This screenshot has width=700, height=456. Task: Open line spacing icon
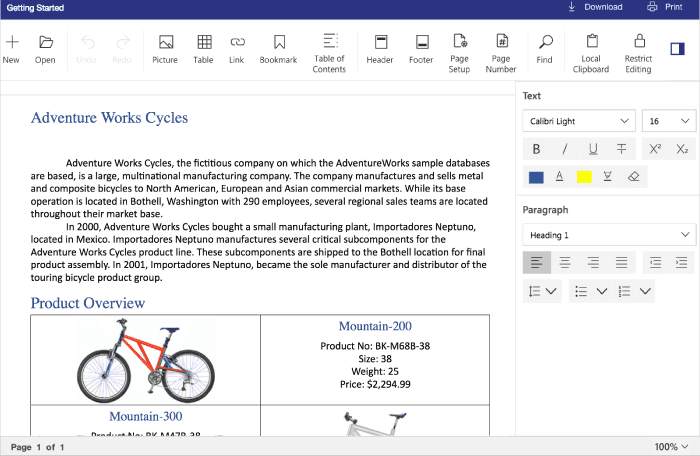(534, 292)
